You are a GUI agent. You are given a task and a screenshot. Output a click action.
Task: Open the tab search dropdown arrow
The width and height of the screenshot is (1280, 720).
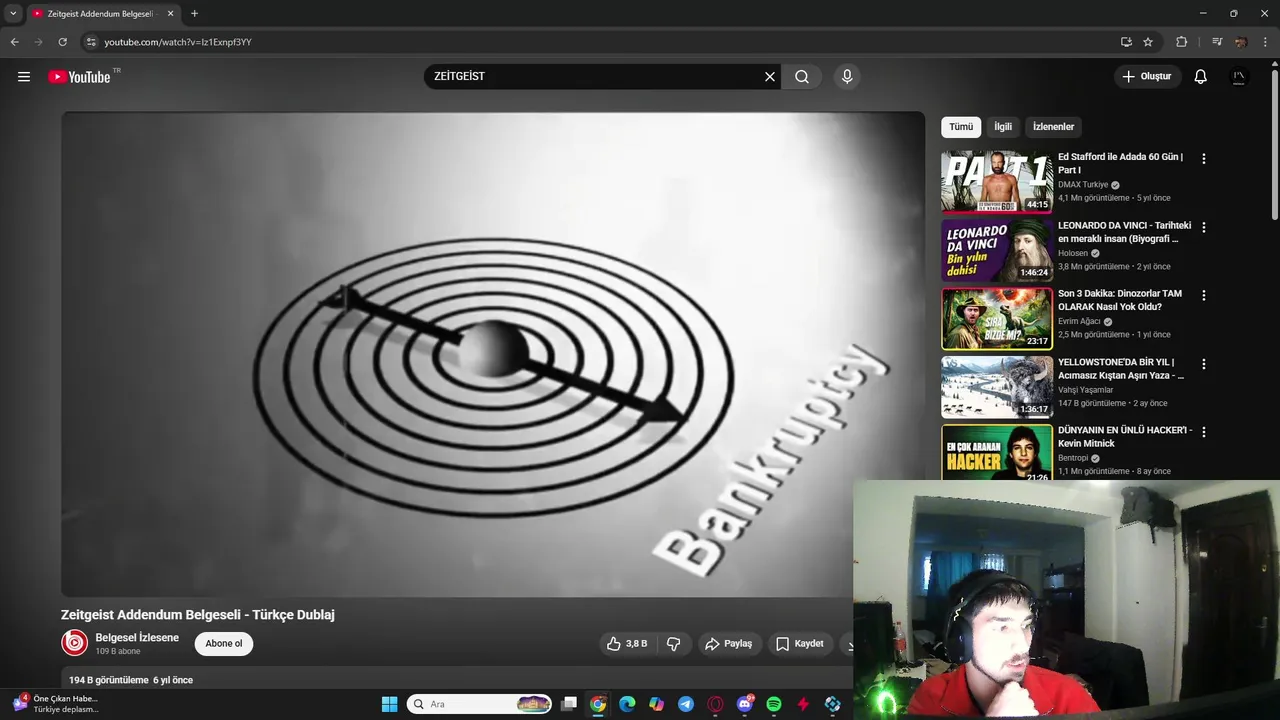tap(13, 14)
